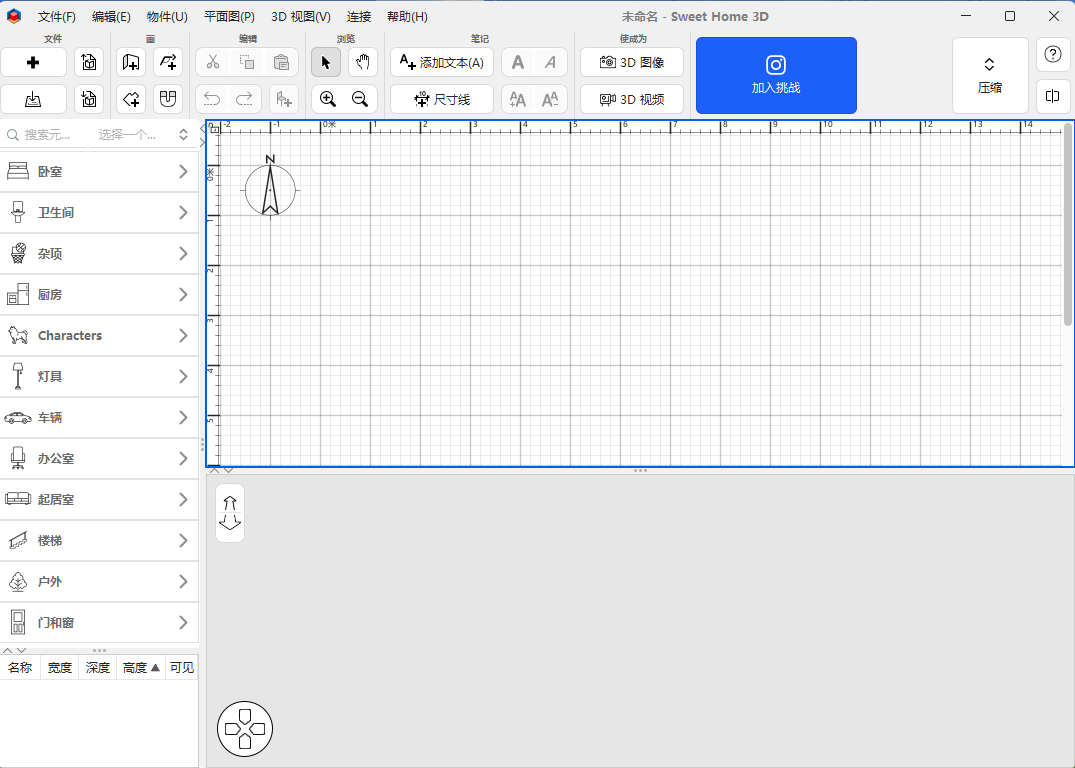Image resolution: width=1075 pixels, height=768 pixels.
Task: Click the 添加文本(A) button
Action: click(442, 62)
